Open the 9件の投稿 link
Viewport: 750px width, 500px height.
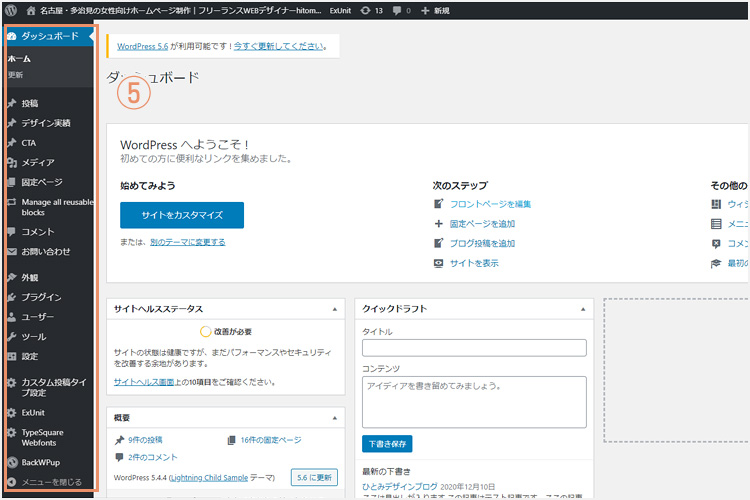[145, 440]
